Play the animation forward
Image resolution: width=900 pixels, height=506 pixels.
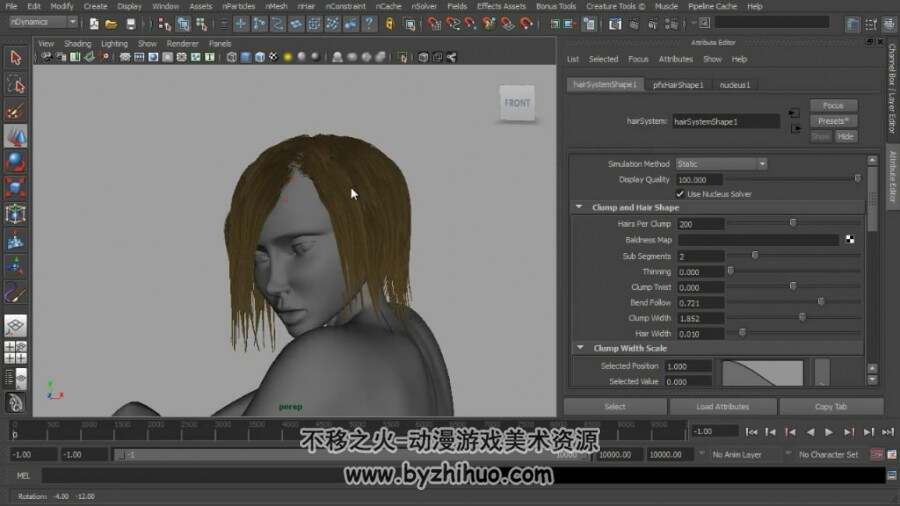coord(829,432)
